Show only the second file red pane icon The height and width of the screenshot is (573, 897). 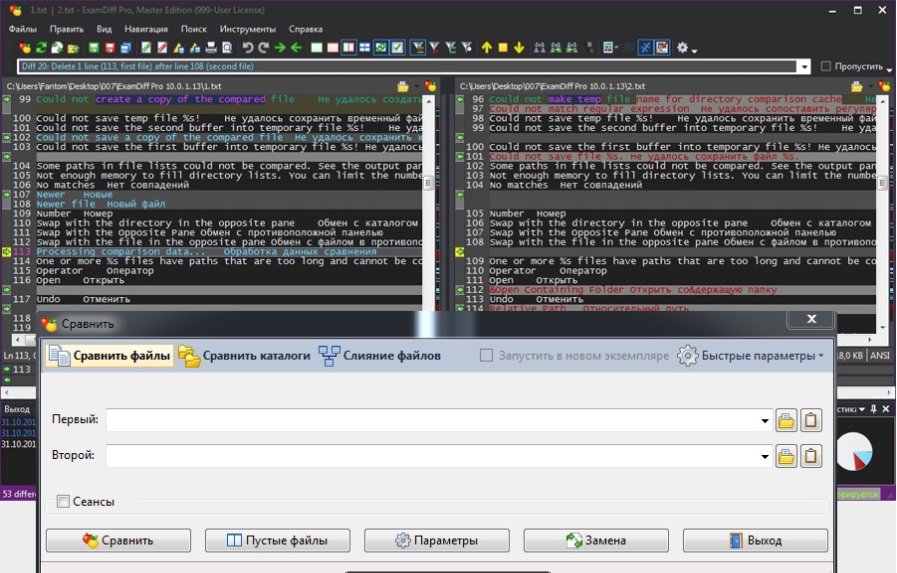click(x=332, y=47)
